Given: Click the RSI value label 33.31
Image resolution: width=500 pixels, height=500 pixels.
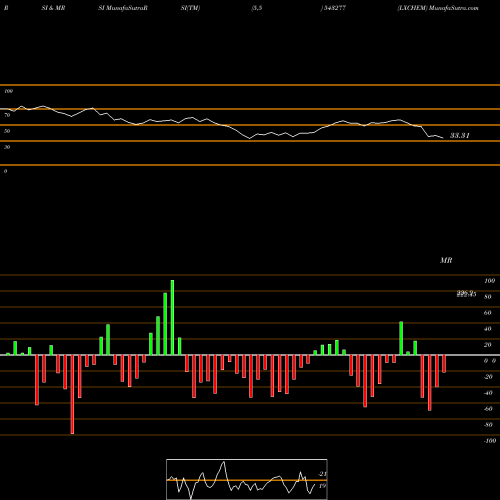Looking at the screenshot, I should (460, 135).
